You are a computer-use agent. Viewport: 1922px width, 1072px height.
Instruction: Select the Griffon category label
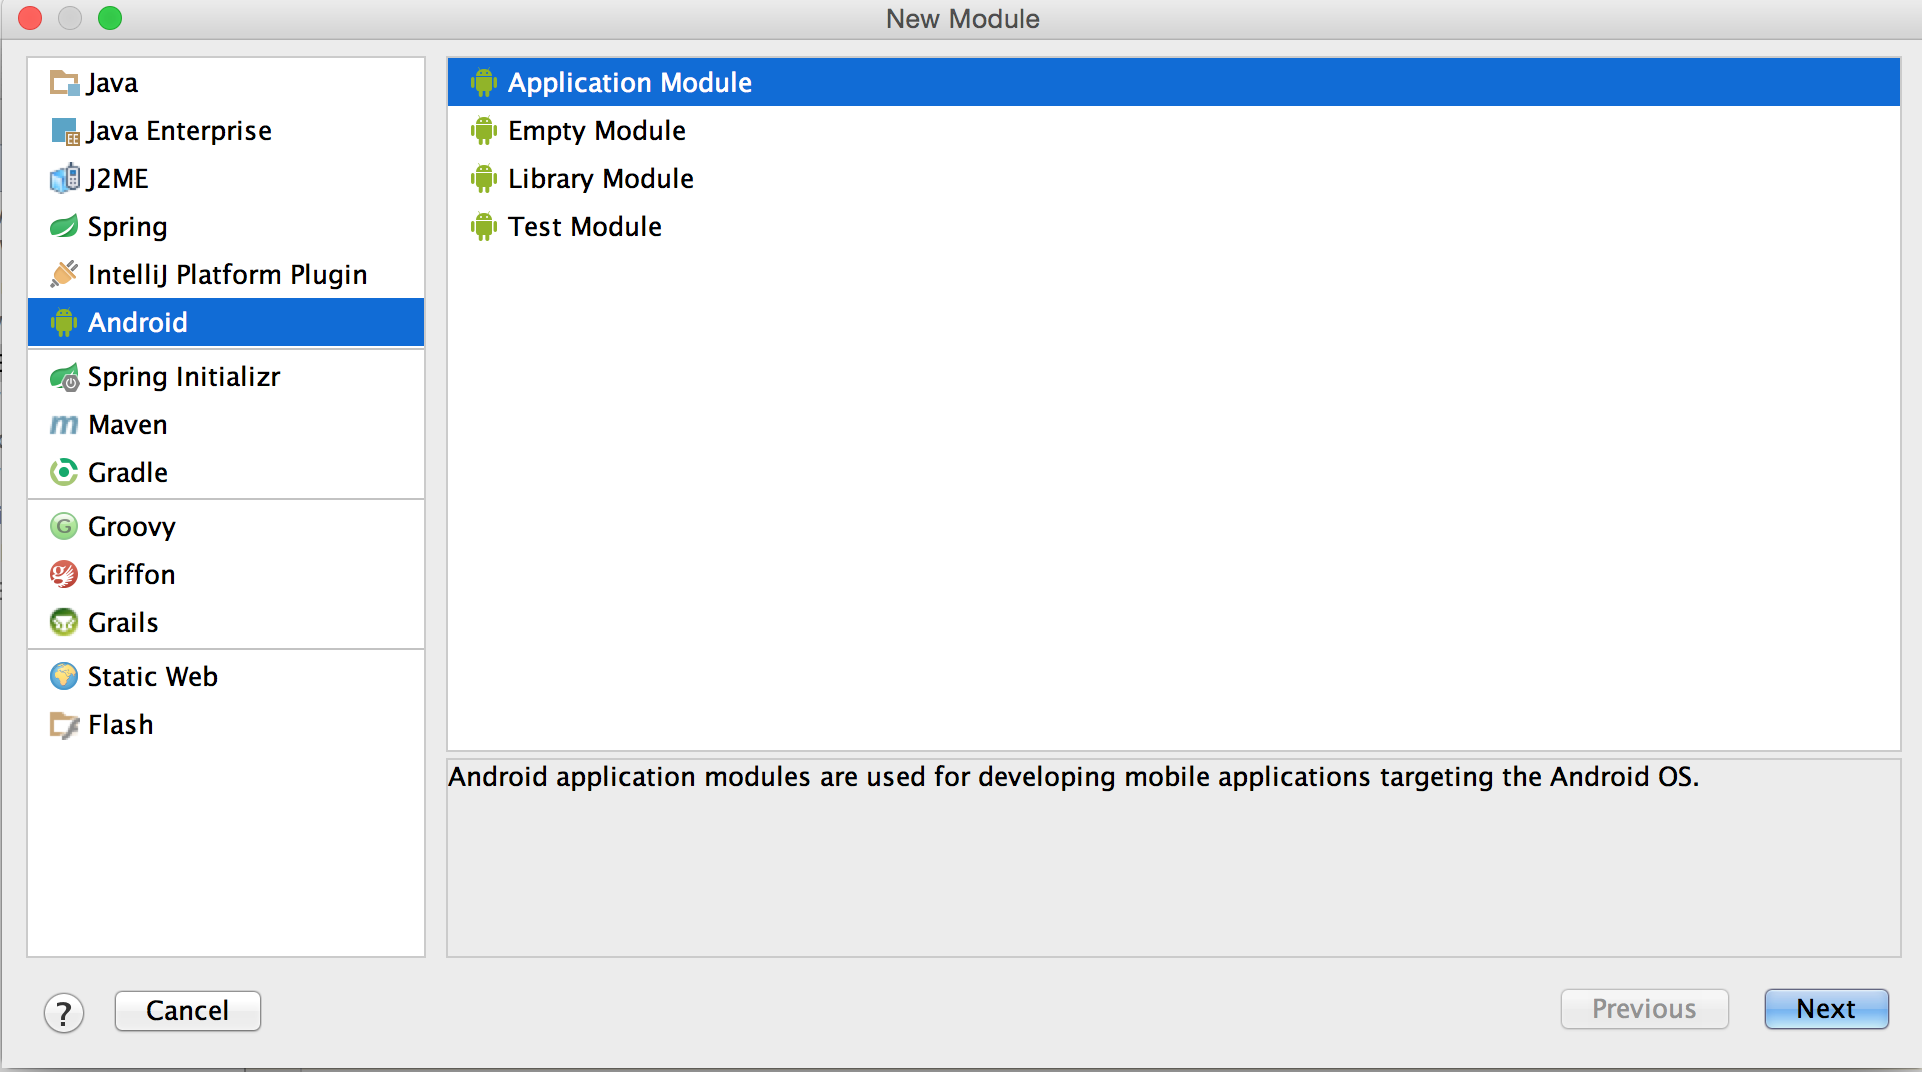(x=132, y=574)
